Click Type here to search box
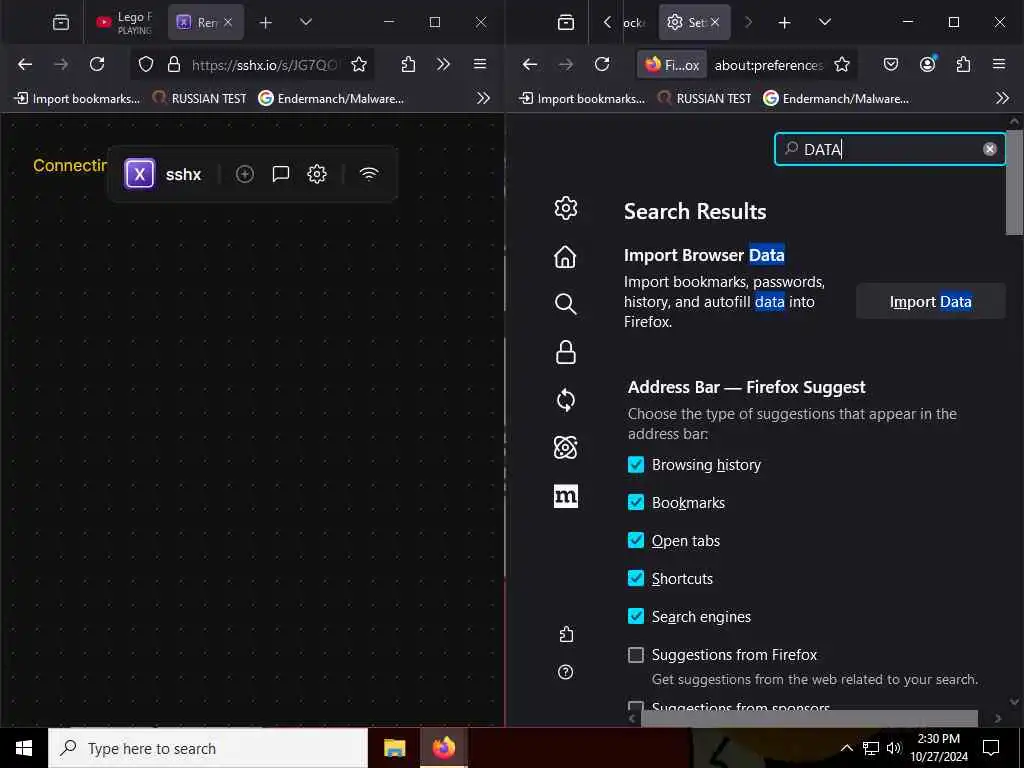 point(208,748)
